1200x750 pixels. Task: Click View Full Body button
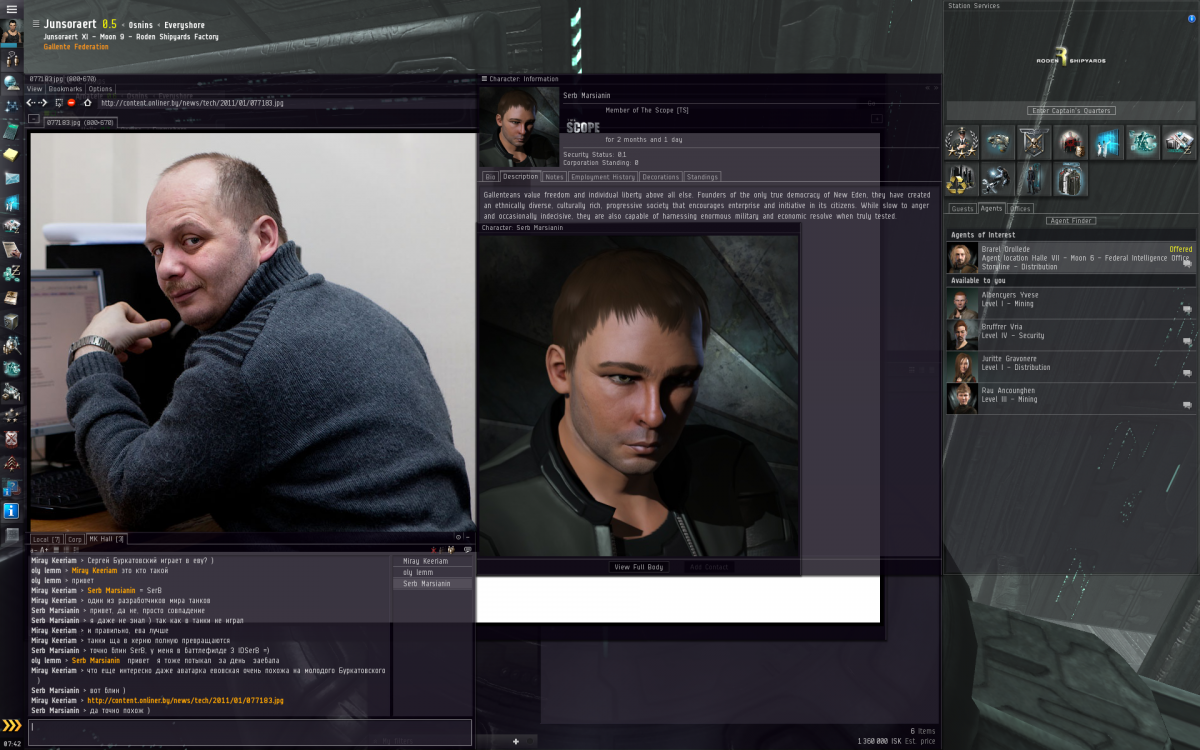pos(639,567)
